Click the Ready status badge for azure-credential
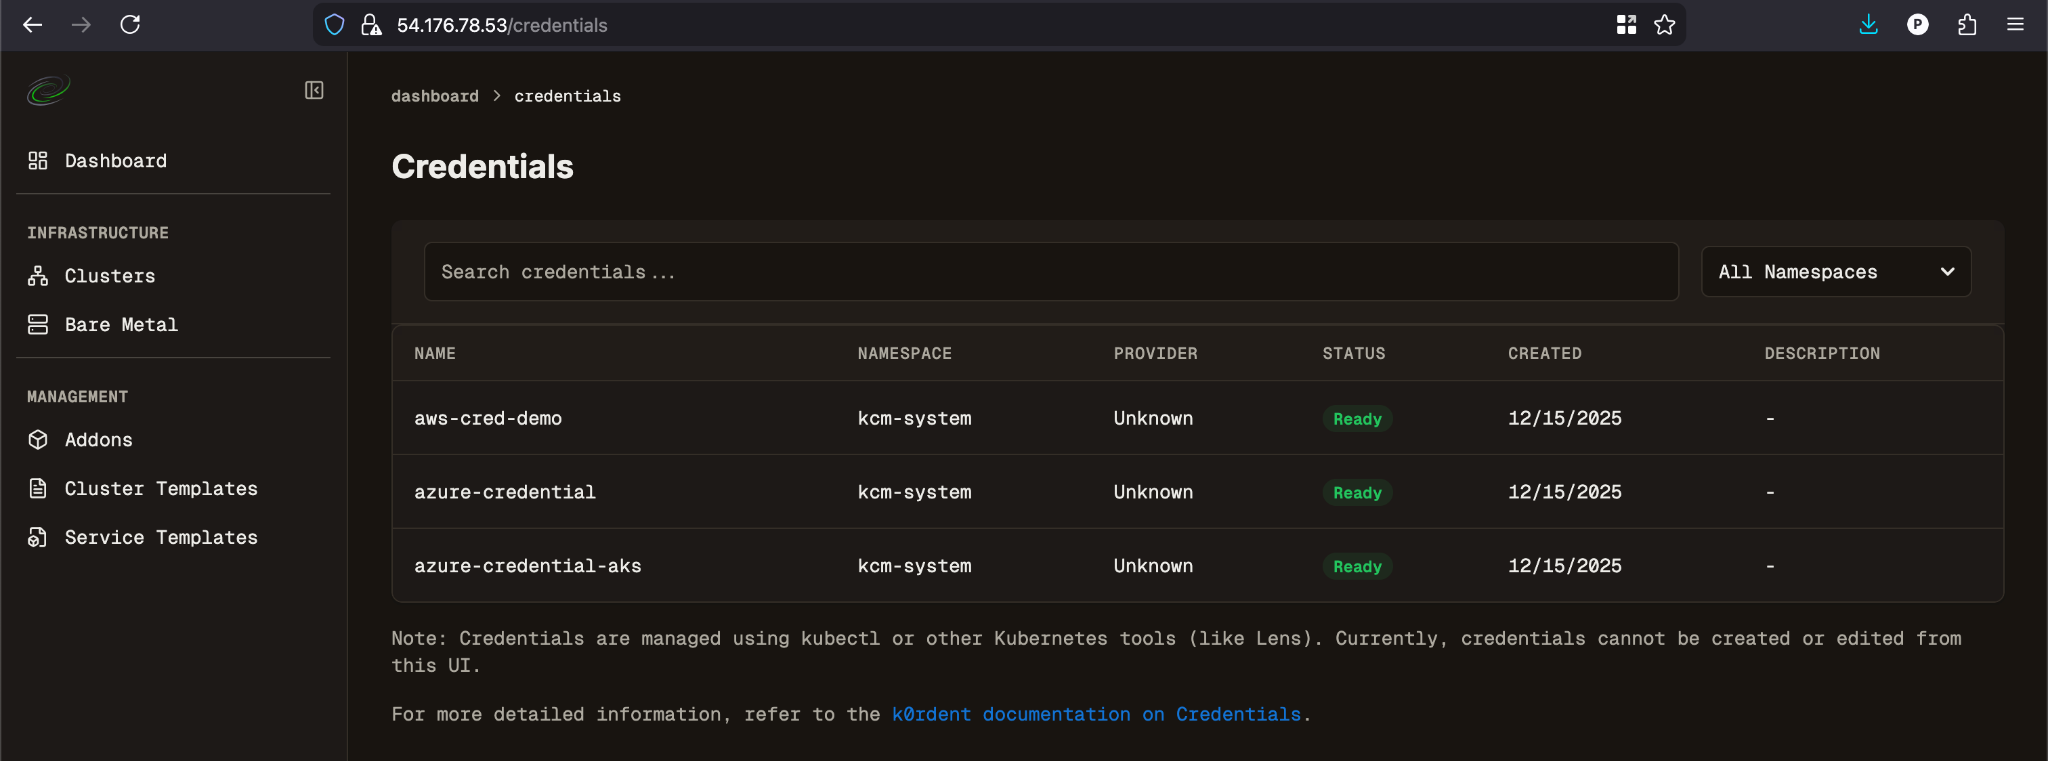The width and height of the screenshot is (2048, 761). [x=1357, y=493]
